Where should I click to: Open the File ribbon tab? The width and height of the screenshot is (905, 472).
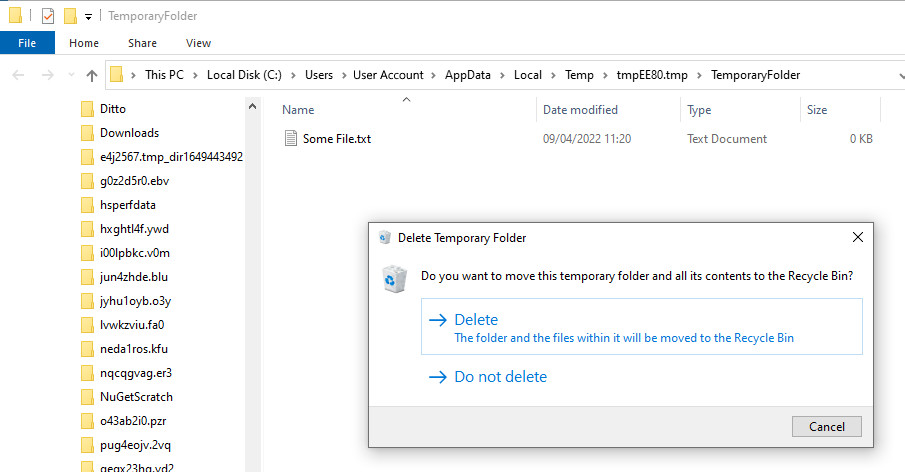pyautogui.click(x=27, y=43)
